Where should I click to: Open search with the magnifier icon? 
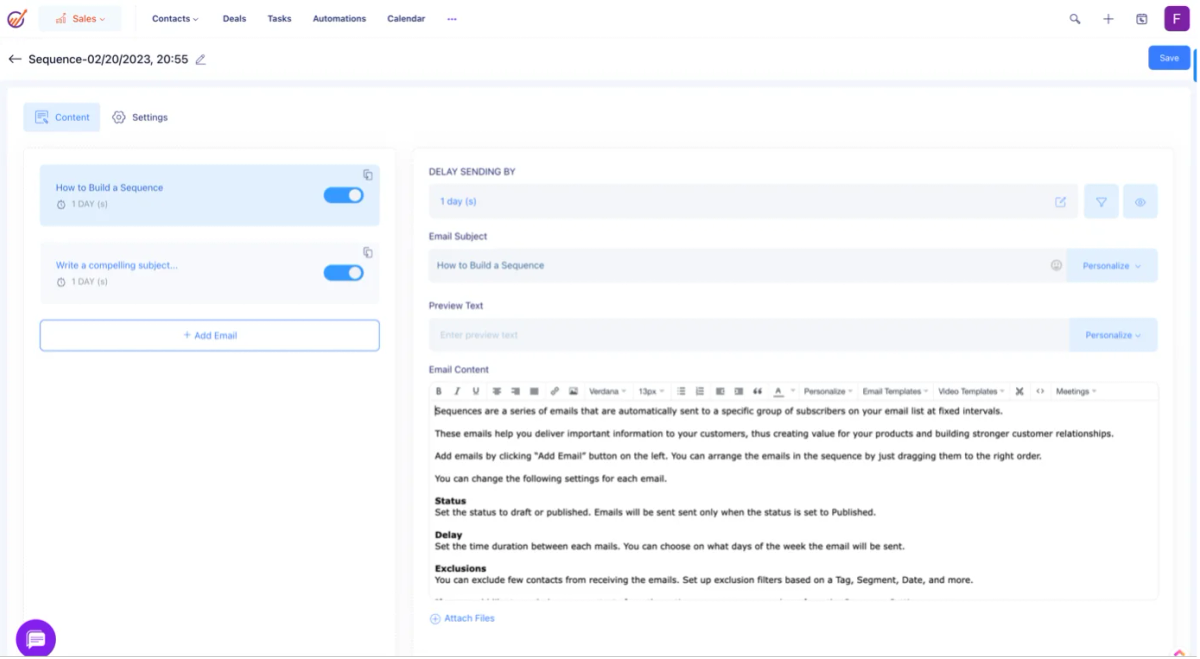1075,19
